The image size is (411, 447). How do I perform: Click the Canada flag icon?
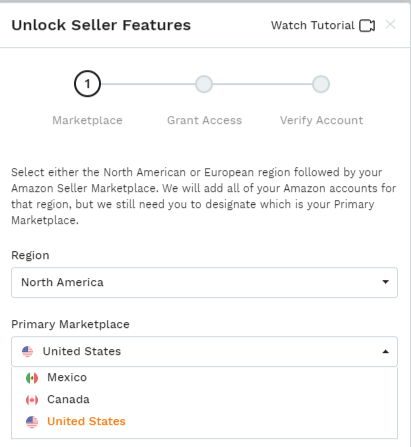coord(32,400)
